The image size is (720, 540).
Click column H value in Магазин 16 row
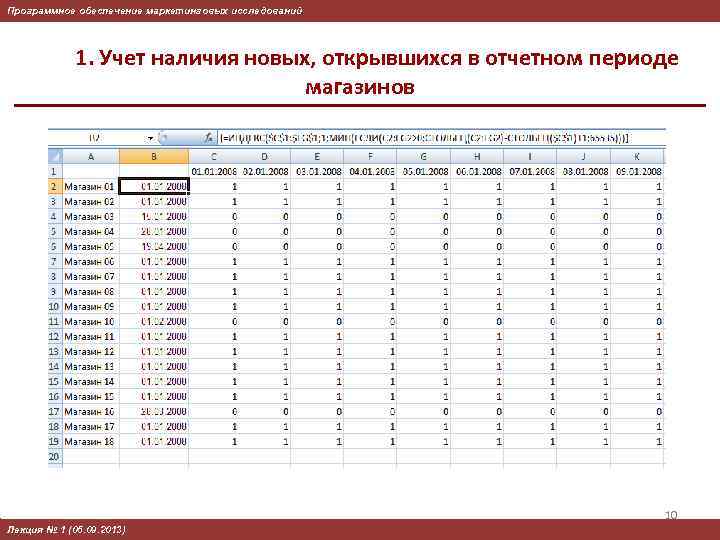(477, 411)
